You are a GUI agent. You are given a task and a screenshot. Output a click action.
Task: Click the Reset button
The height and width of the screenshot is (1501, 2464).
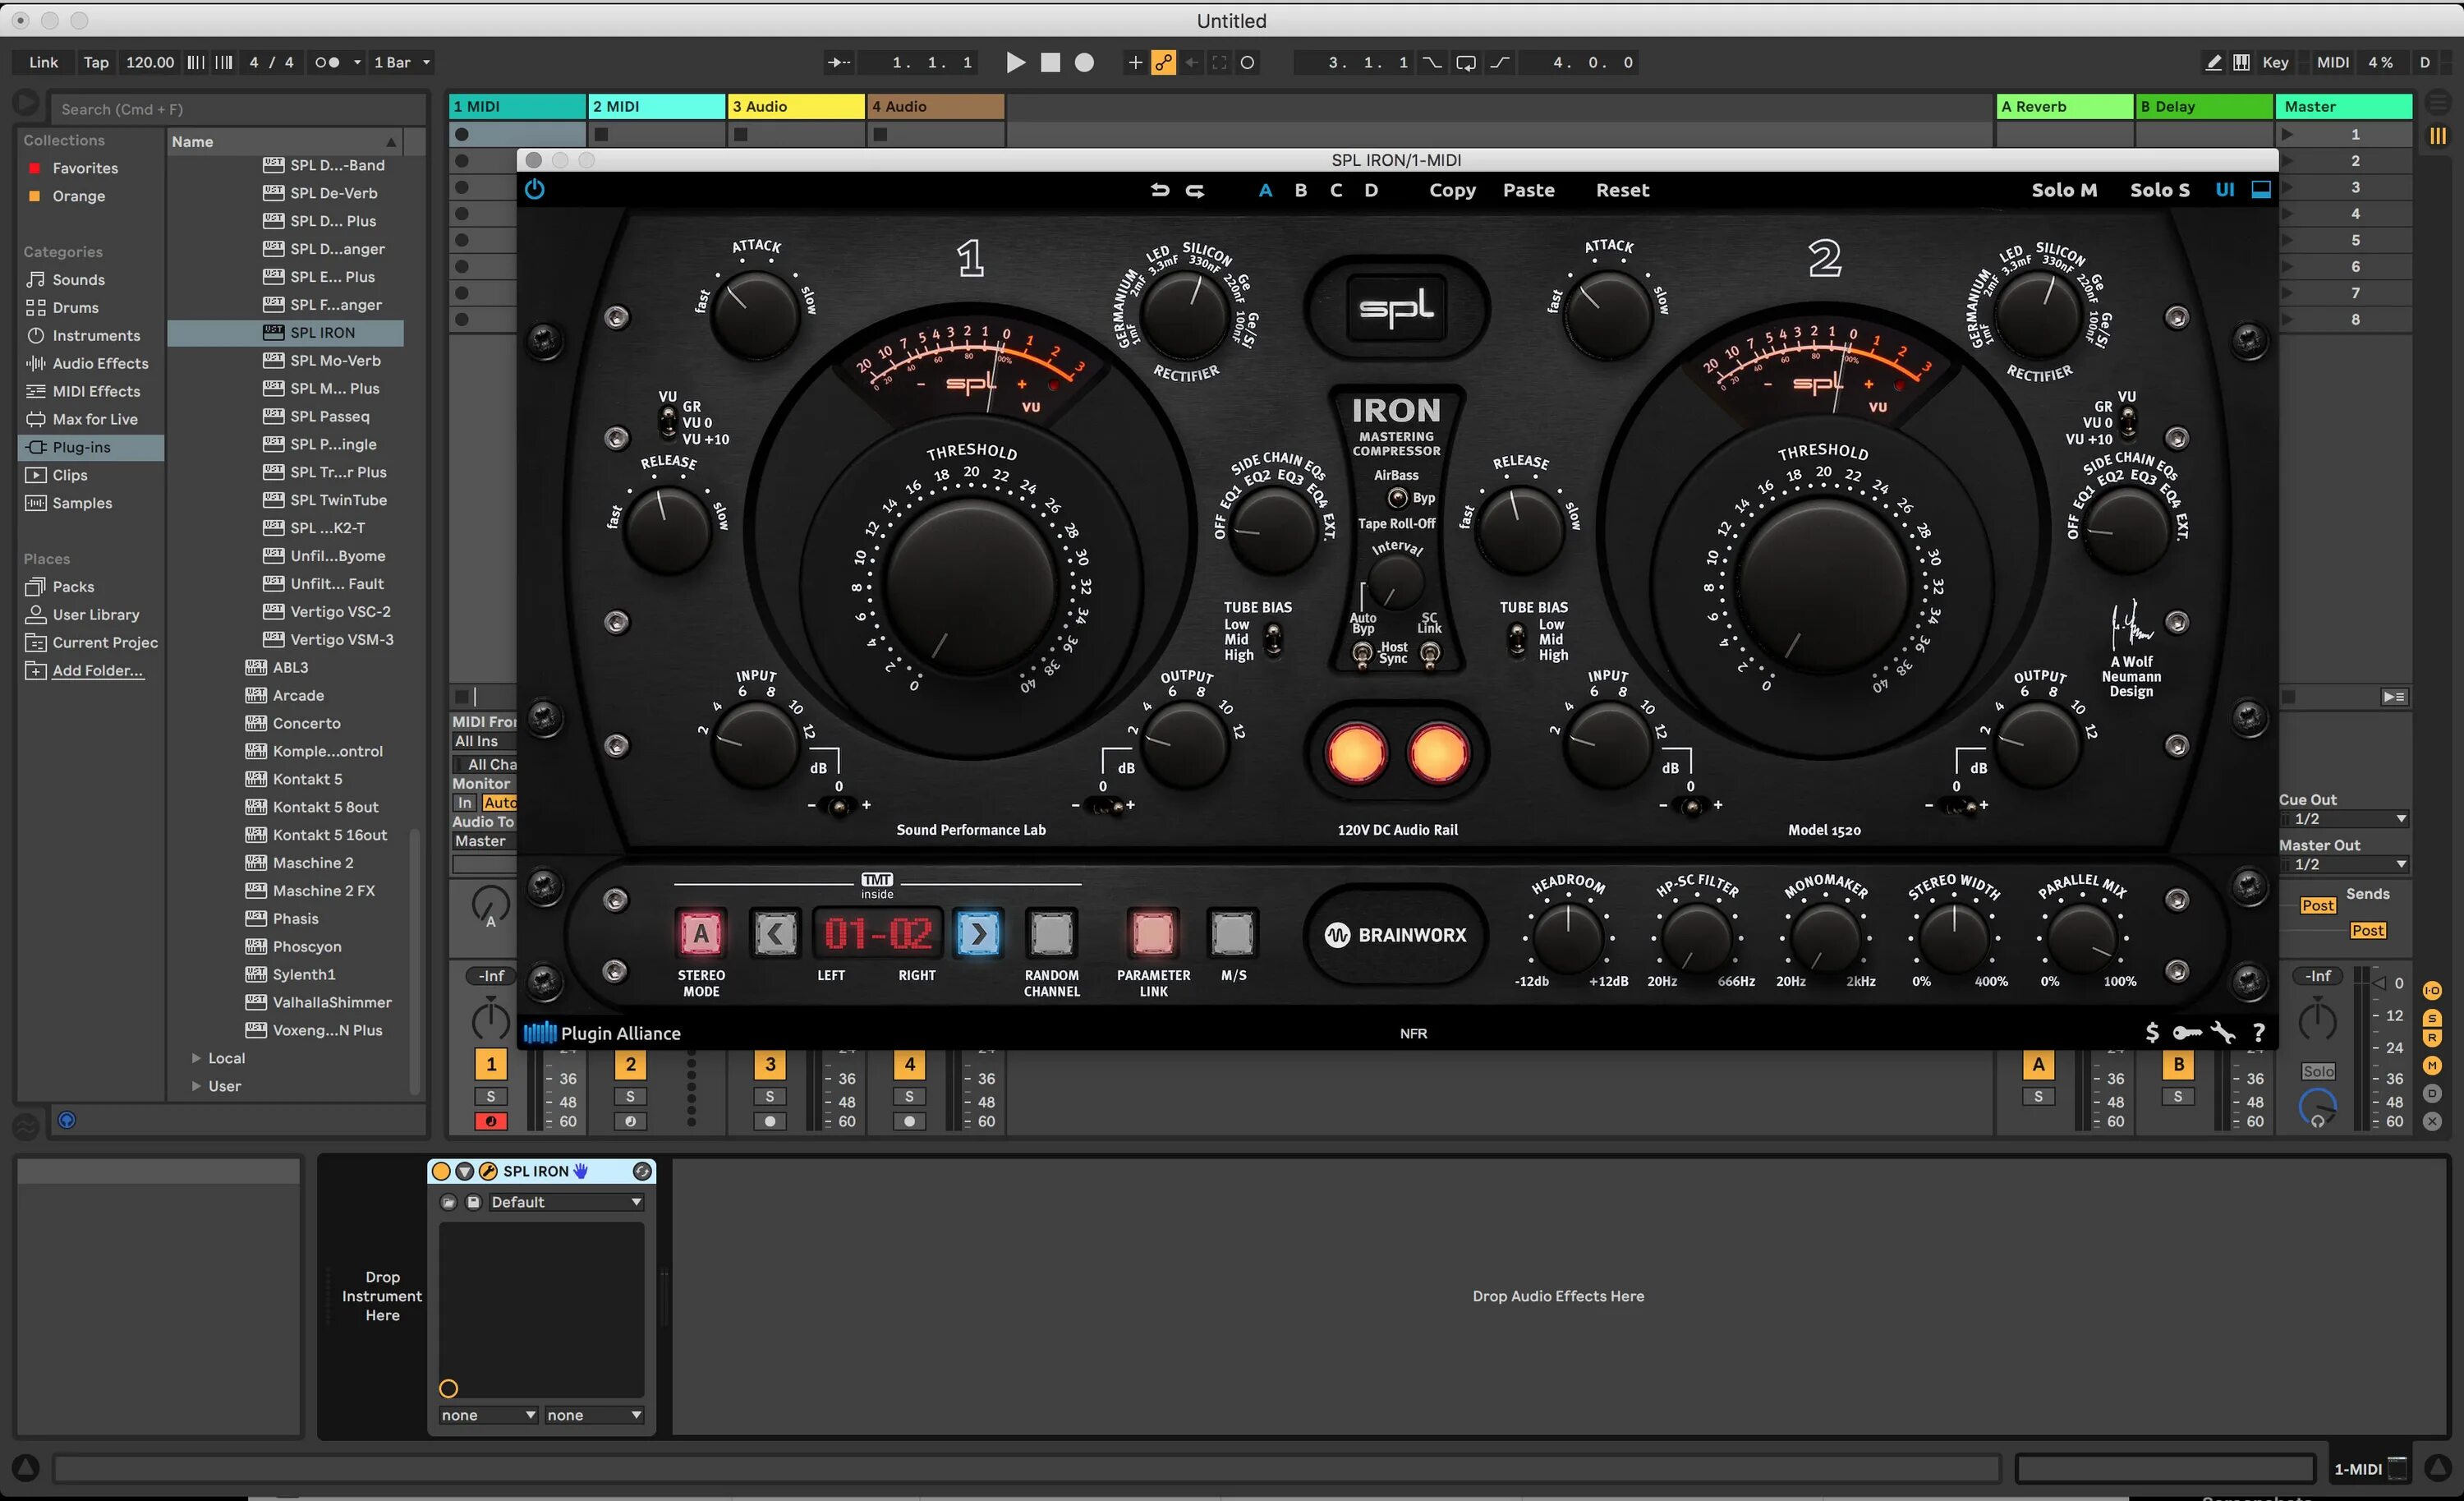pos(1622,190)
